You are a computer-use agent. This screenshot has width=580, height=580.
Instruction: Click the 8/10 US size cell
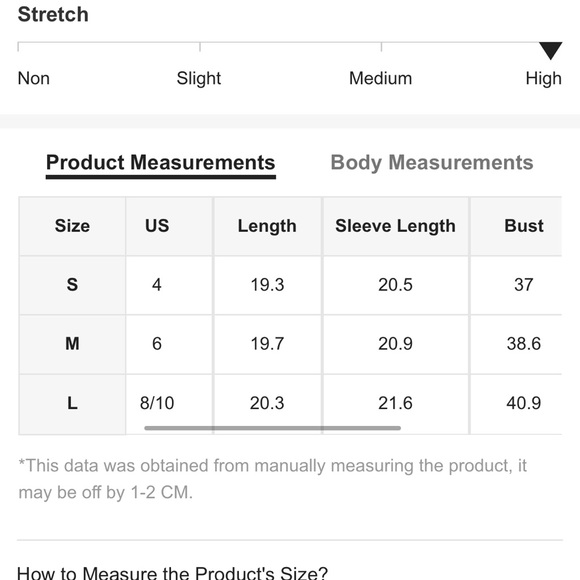pyautogui.click(x=157, y=403)
